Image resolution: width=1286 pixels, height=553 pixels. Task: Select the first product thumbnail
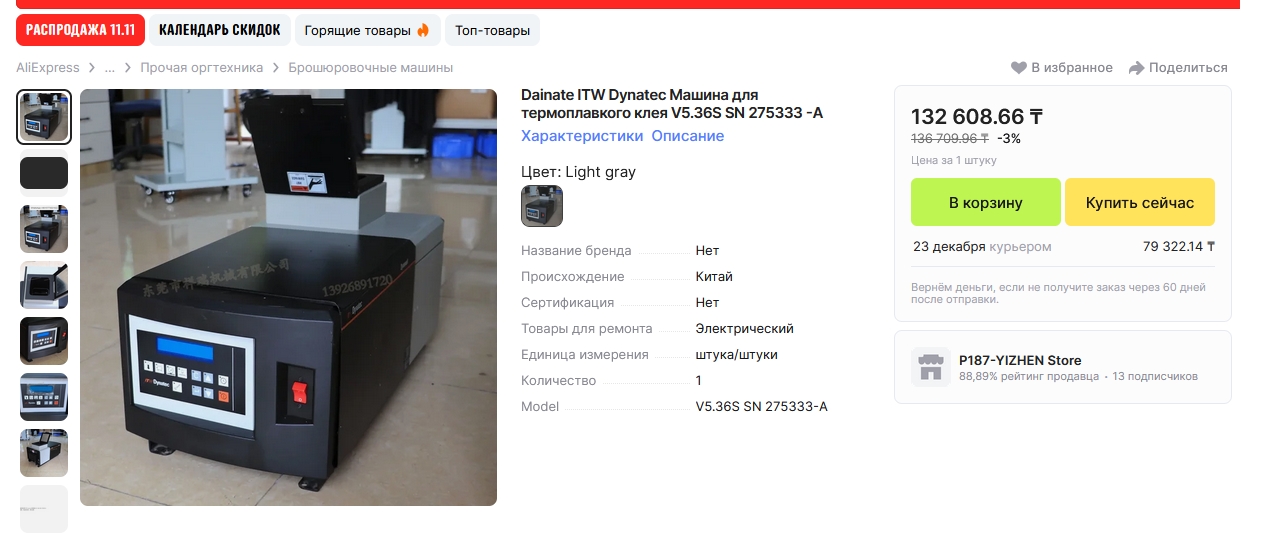tap(44, 117)
